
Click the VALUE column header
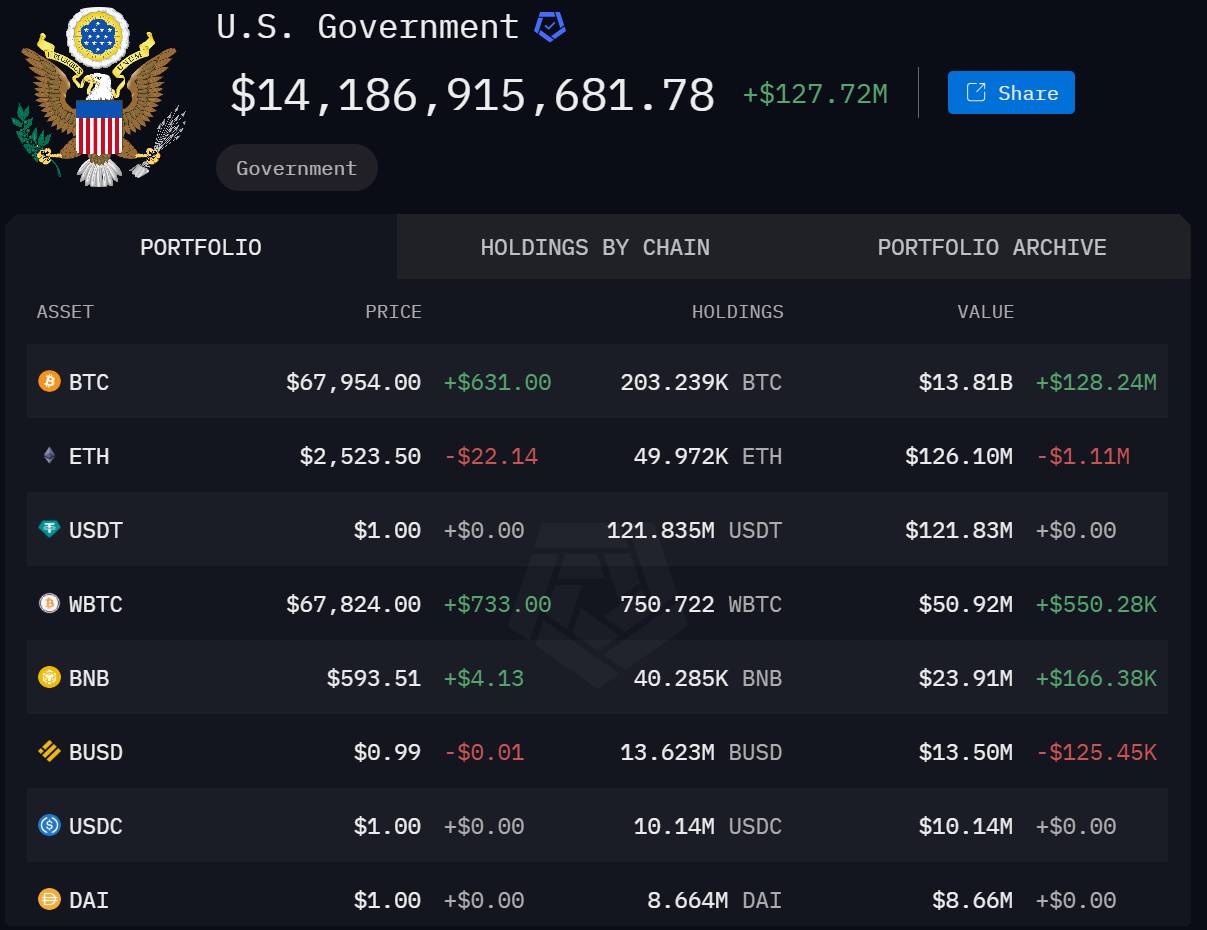click(x=986, y=312)
